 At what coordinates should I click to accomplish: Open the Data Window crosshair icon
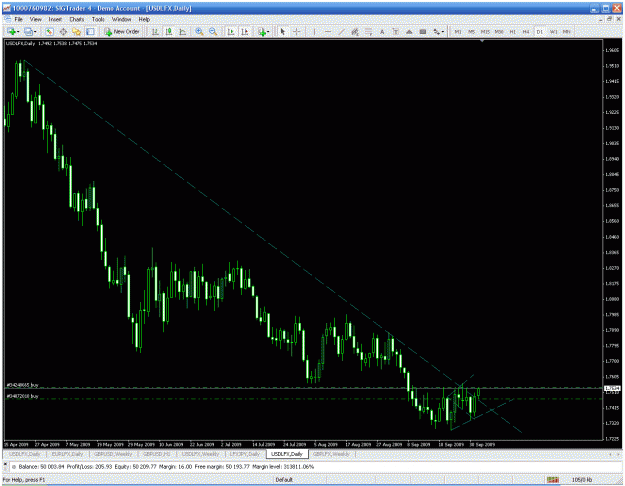click(x=63, y=31)
